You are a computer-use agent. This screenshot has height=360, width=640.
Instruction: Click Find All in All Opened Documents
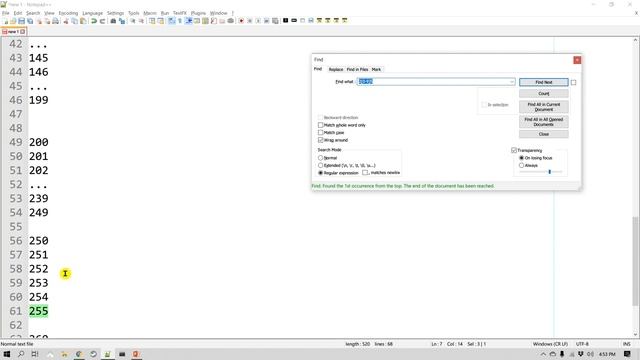coord(544,122)
